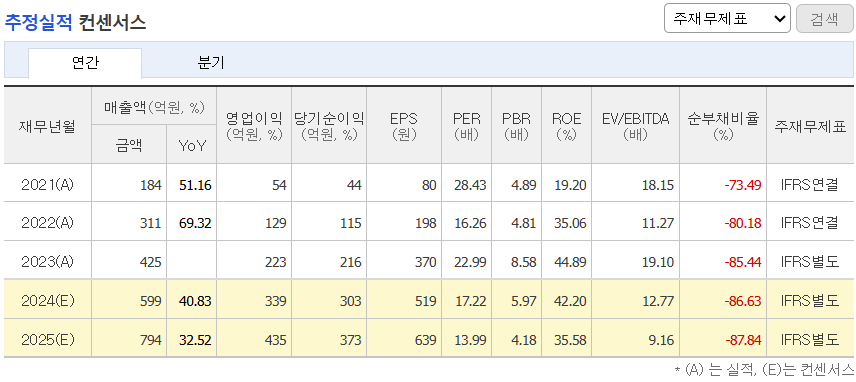This screenshot has height=382, width=856.
Task: Click the 2023 ROE value 44.89
Action: click(x=570, y=263)
